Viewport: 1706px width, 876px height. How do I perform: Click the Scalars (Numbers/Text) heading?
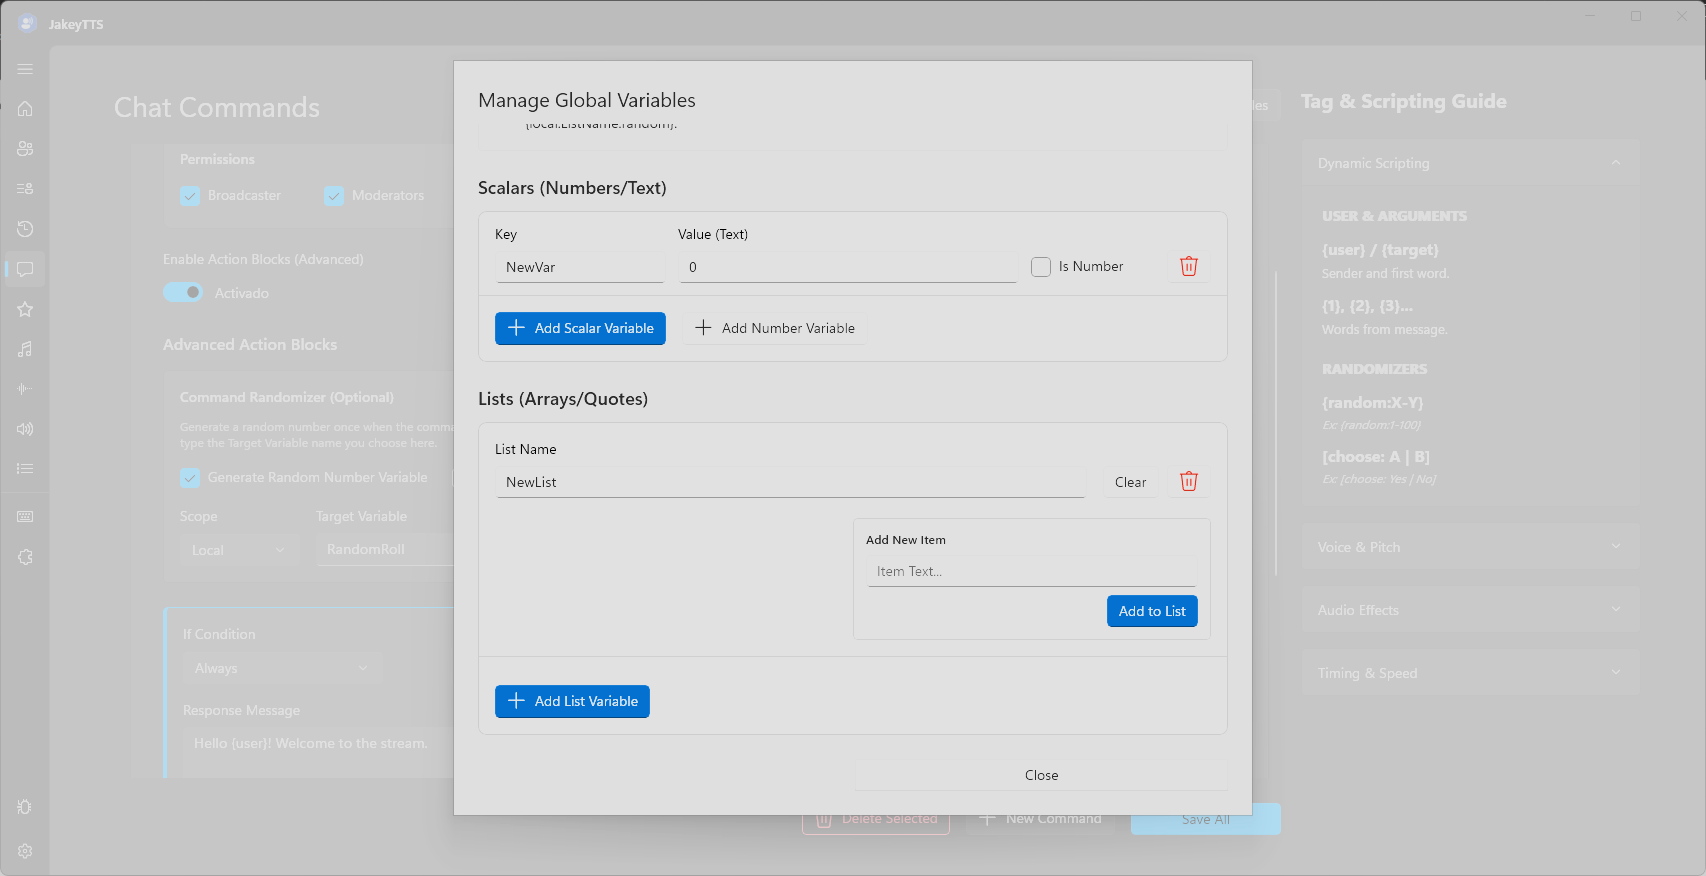pos(572,188)
